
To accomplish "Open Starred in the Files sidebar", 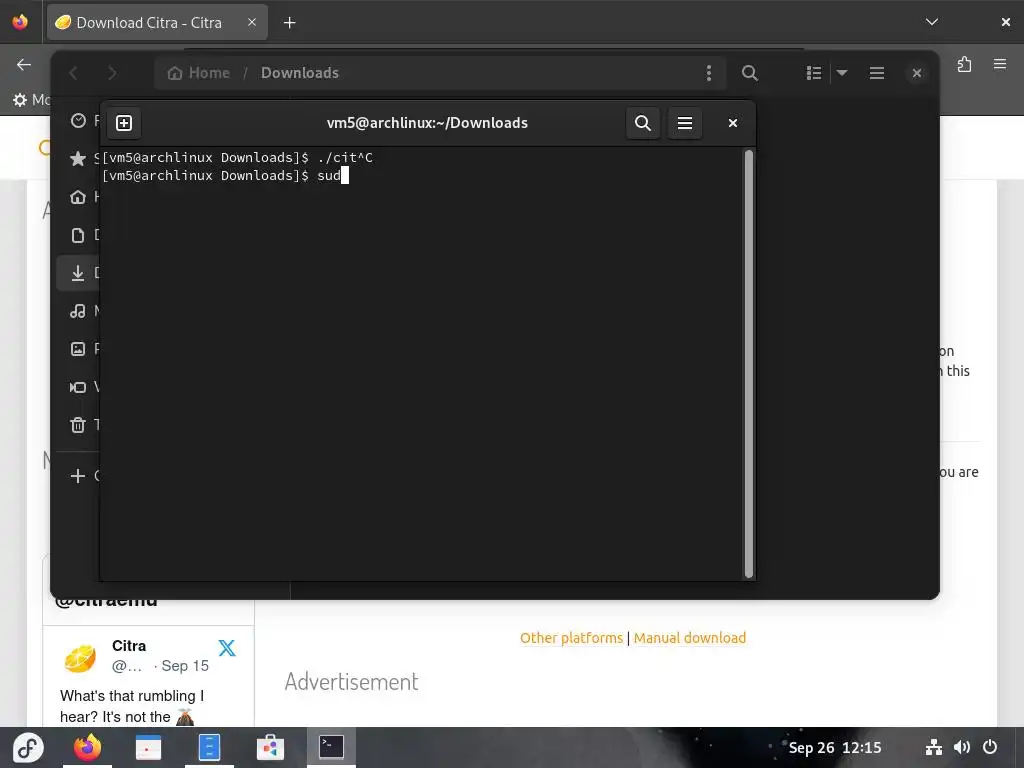I will 78,159.
